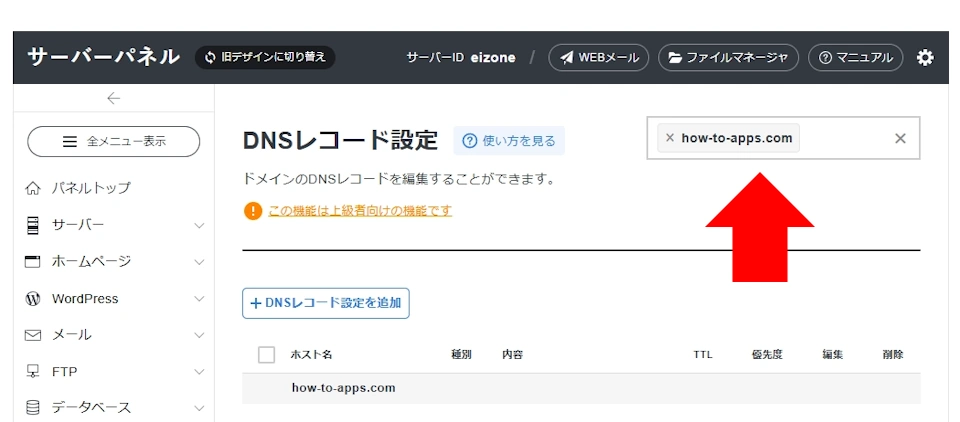
Task: Expand the ホームページ menu chevron
Action: coord(199,262)
